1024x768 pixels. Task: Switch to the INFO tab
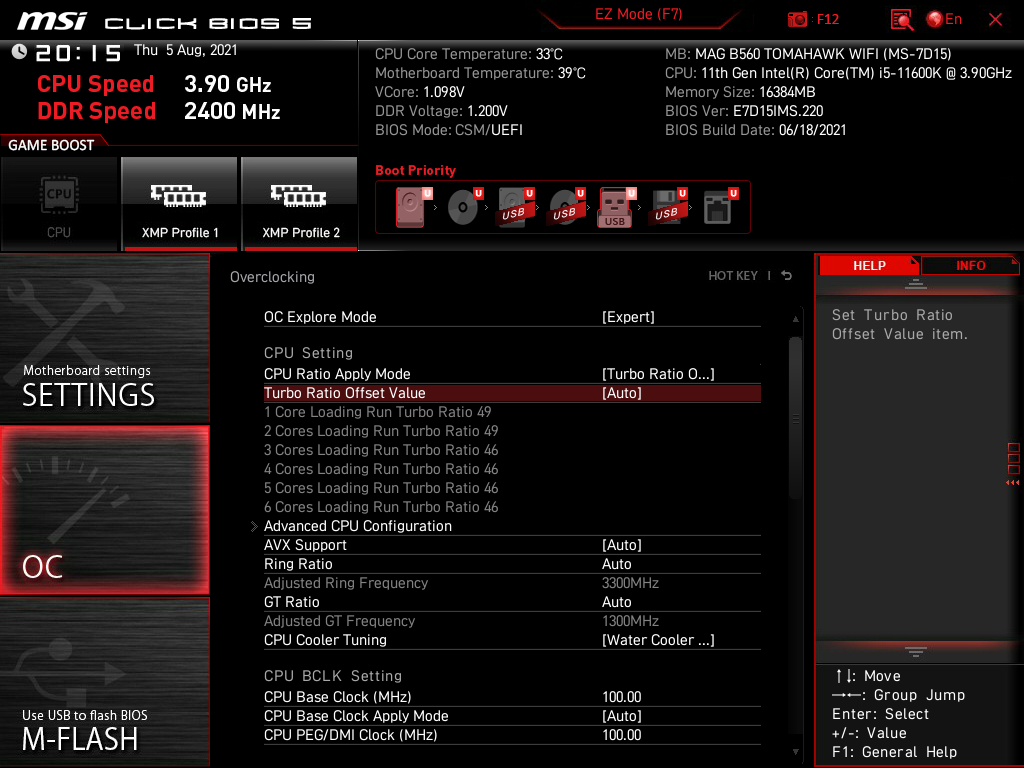[x=970, y=266]
